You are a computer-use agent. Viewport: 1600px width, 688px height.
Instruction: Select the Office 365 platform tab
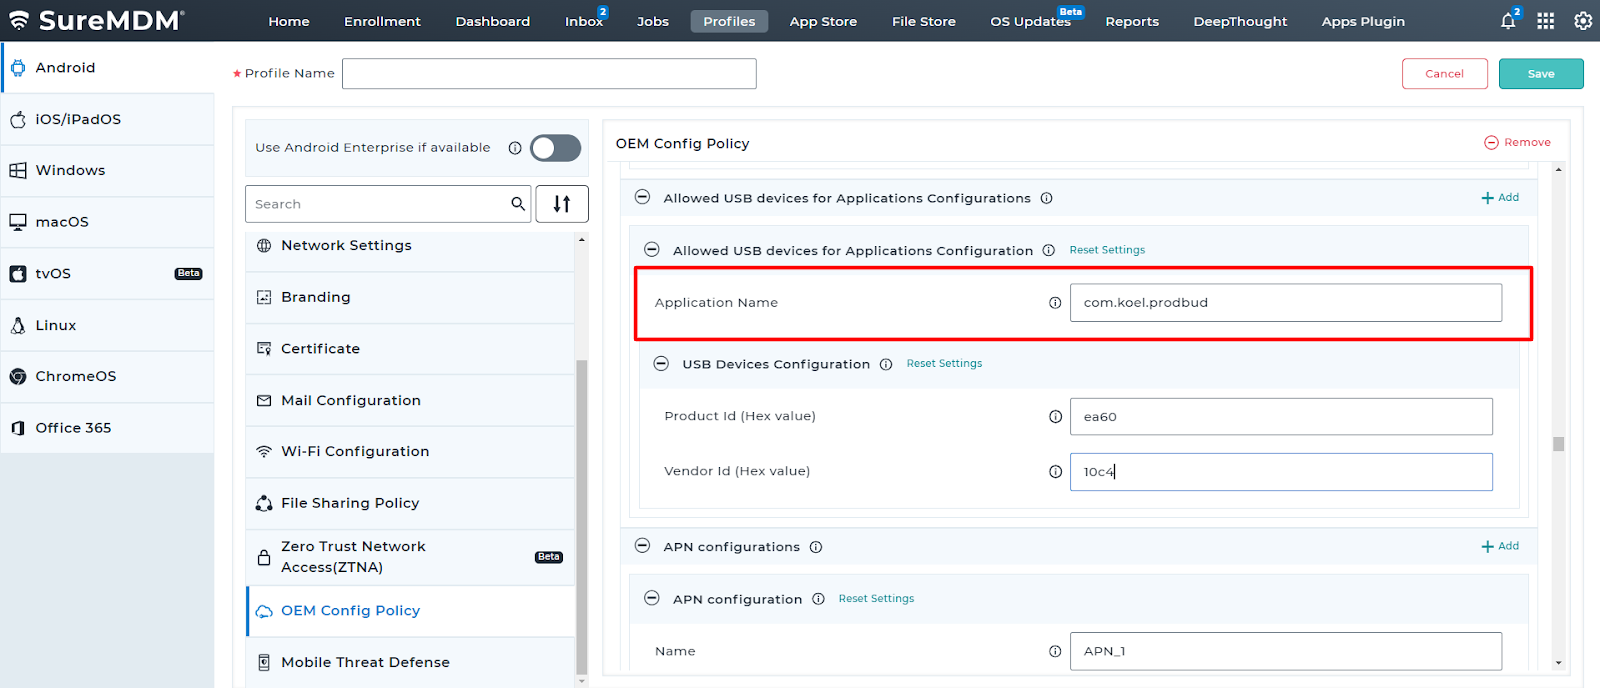(x=107, y=428)
